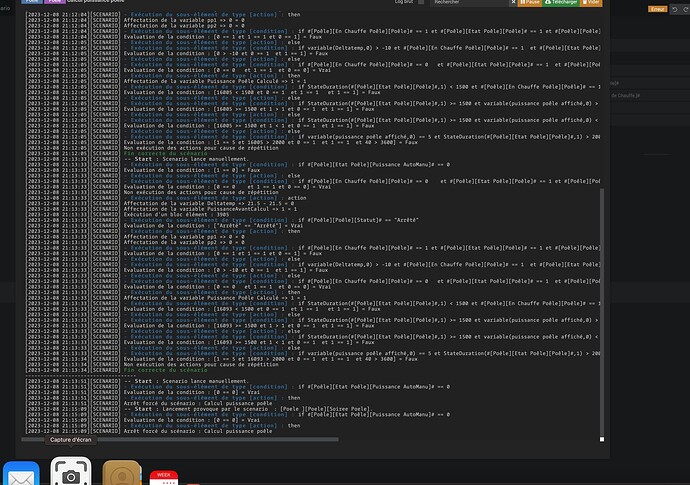
Task: Select the 21:13:51 "Scenario lance manuellement" line
Action: click(x=186, y=381)
